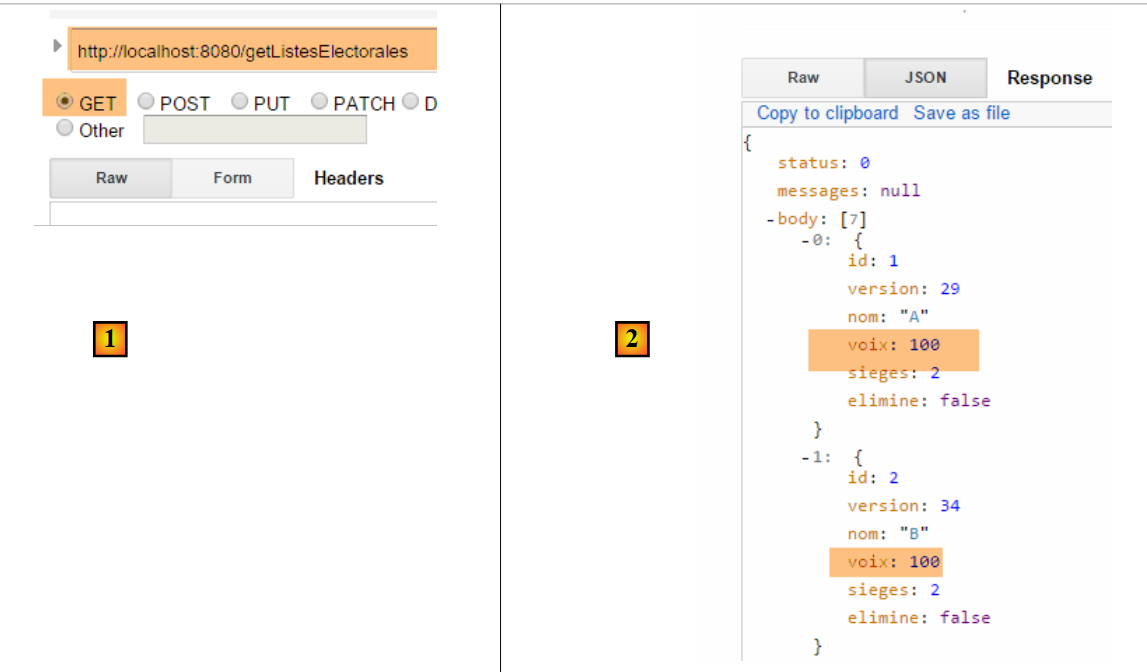Click the custom method field next to Other
1147x672 pixels.
[x=255, y=130]
